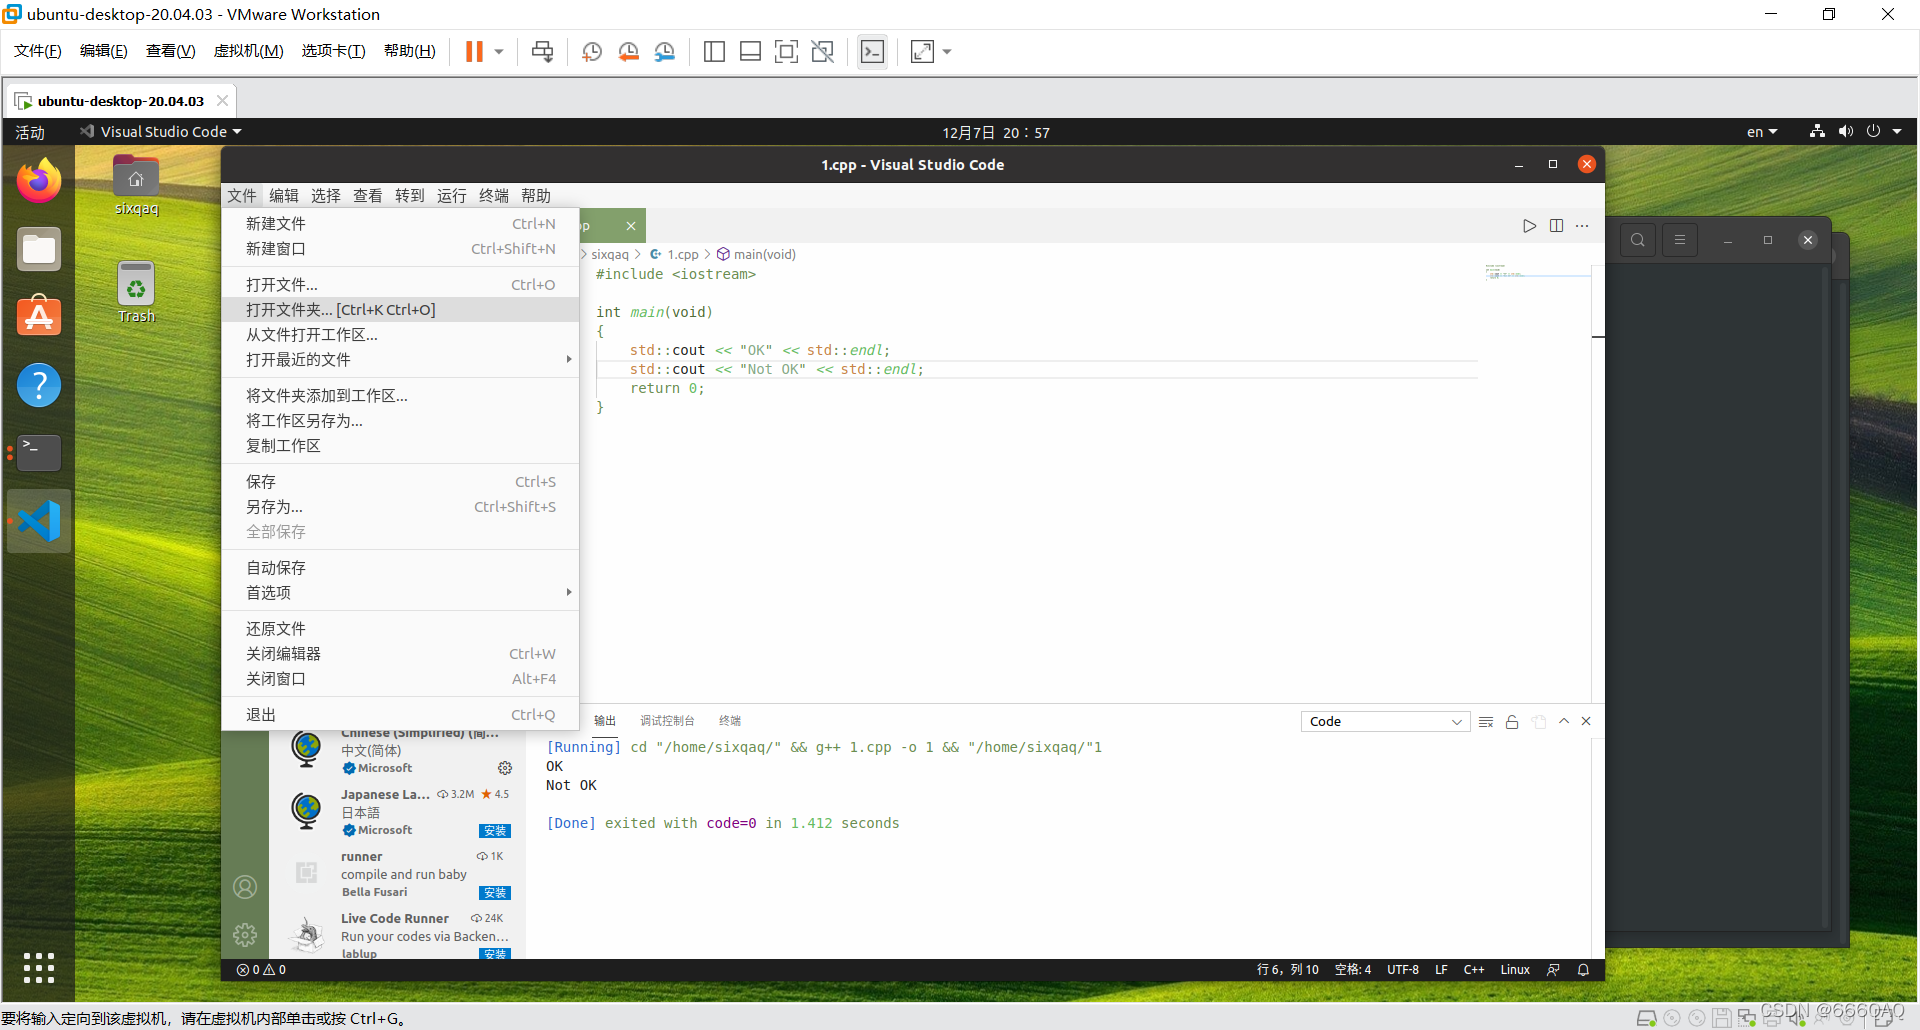This screenshot has width=1920, height=1030.
Task: Choose 打开文件夹... menu entry
Action: point(400,310)
